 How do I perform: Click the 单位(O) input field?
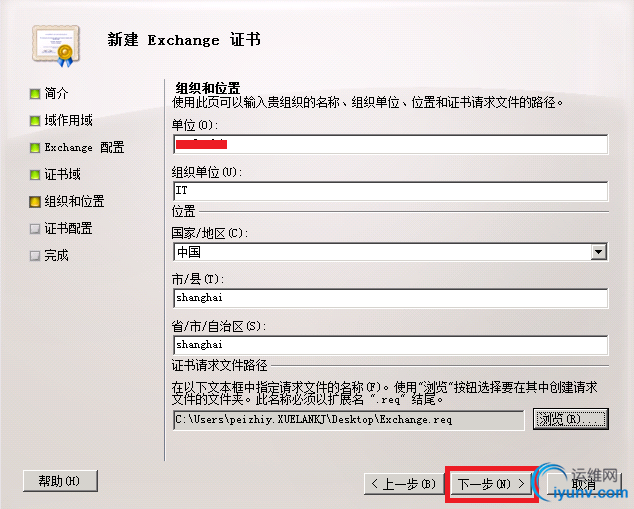[390, 144]
